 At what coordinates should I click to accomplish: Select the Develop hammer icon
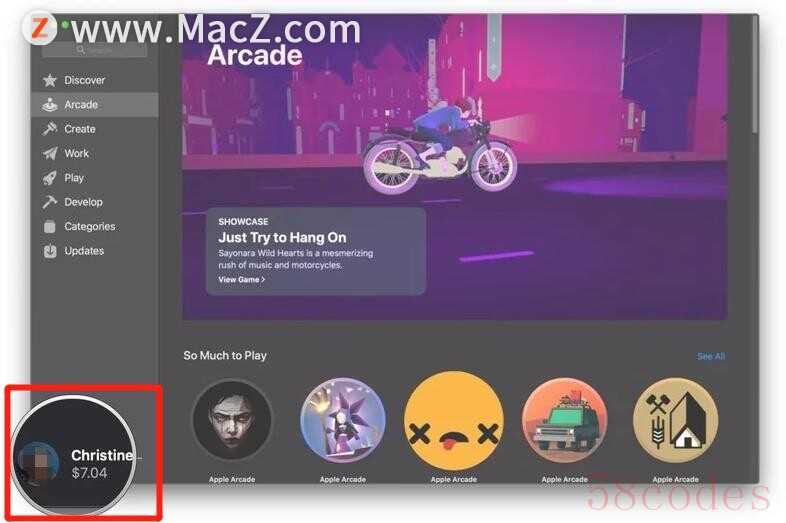[50, 202]
